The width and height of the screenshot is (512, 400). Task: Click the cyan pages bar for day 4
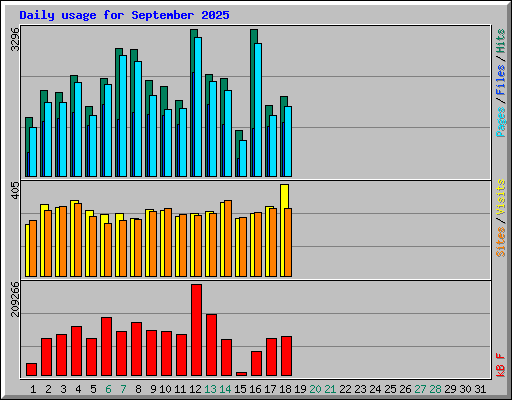(x=78, y=130)
